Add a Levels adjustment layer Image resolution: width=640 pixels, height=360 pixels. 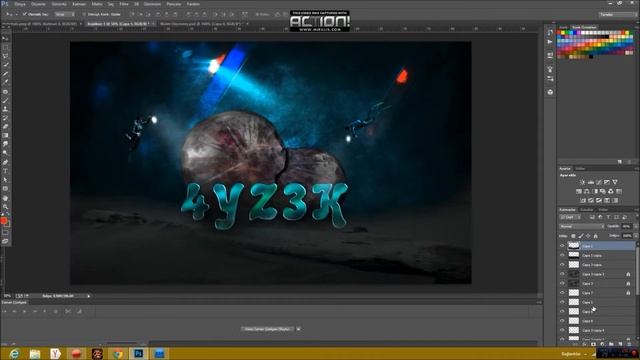coord(591,182)
